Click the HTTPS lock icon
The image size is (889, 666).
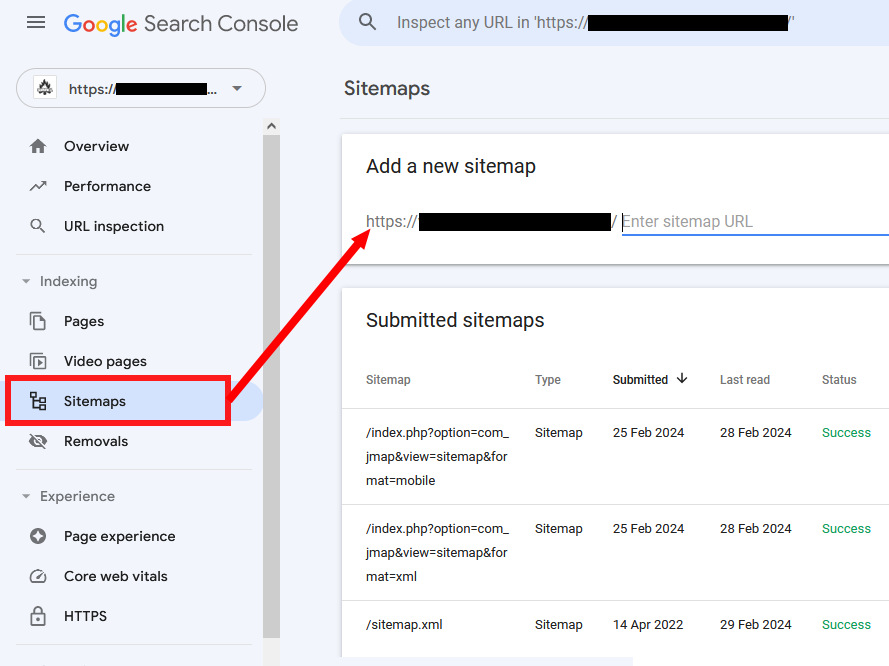point(38,616)
